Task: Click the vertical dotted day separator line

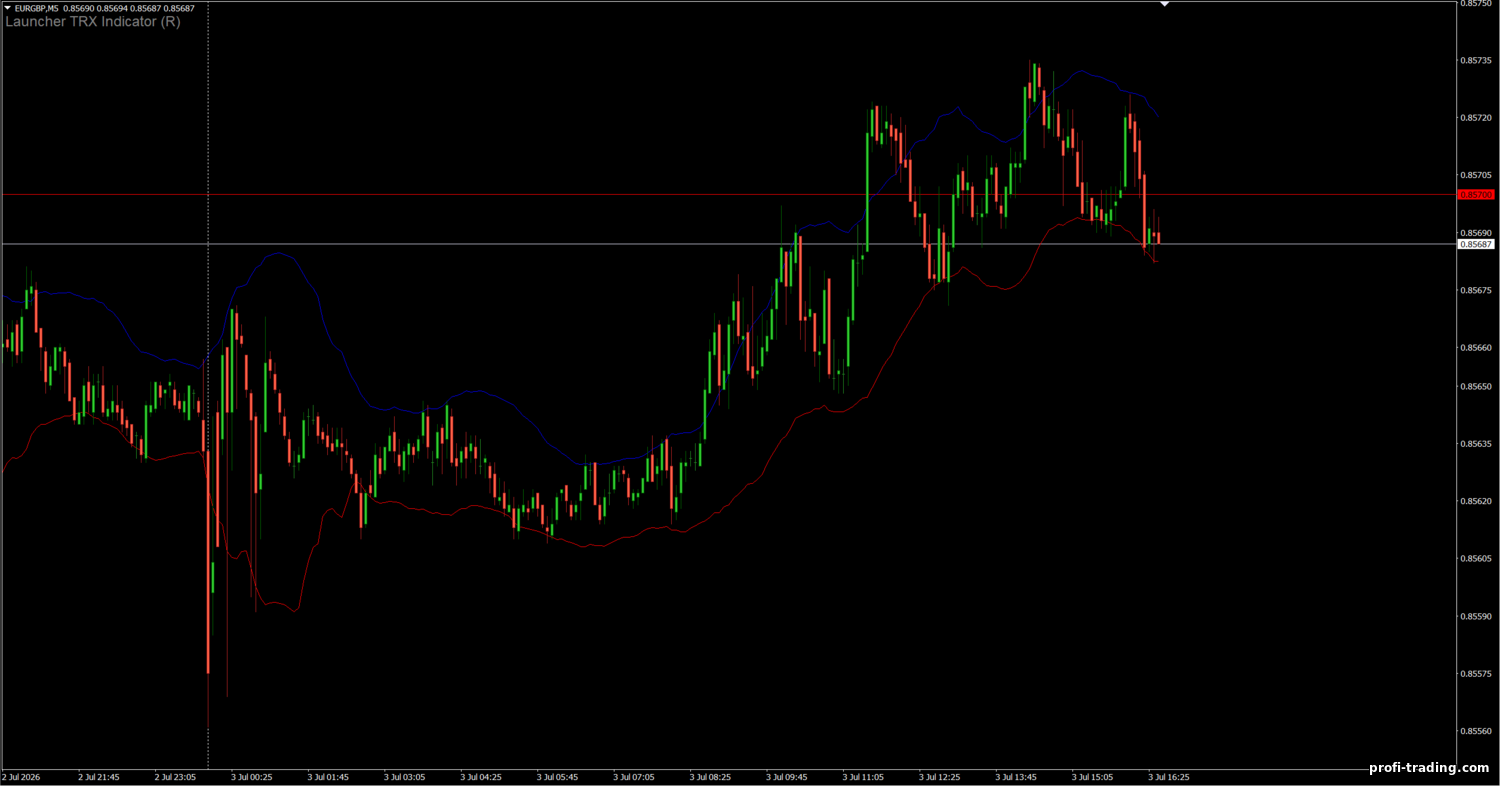Action: point(208,385)
